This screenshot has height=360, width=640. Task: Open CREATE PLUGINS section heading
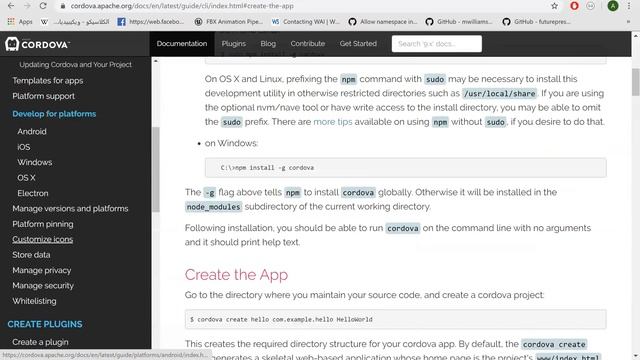45,324
